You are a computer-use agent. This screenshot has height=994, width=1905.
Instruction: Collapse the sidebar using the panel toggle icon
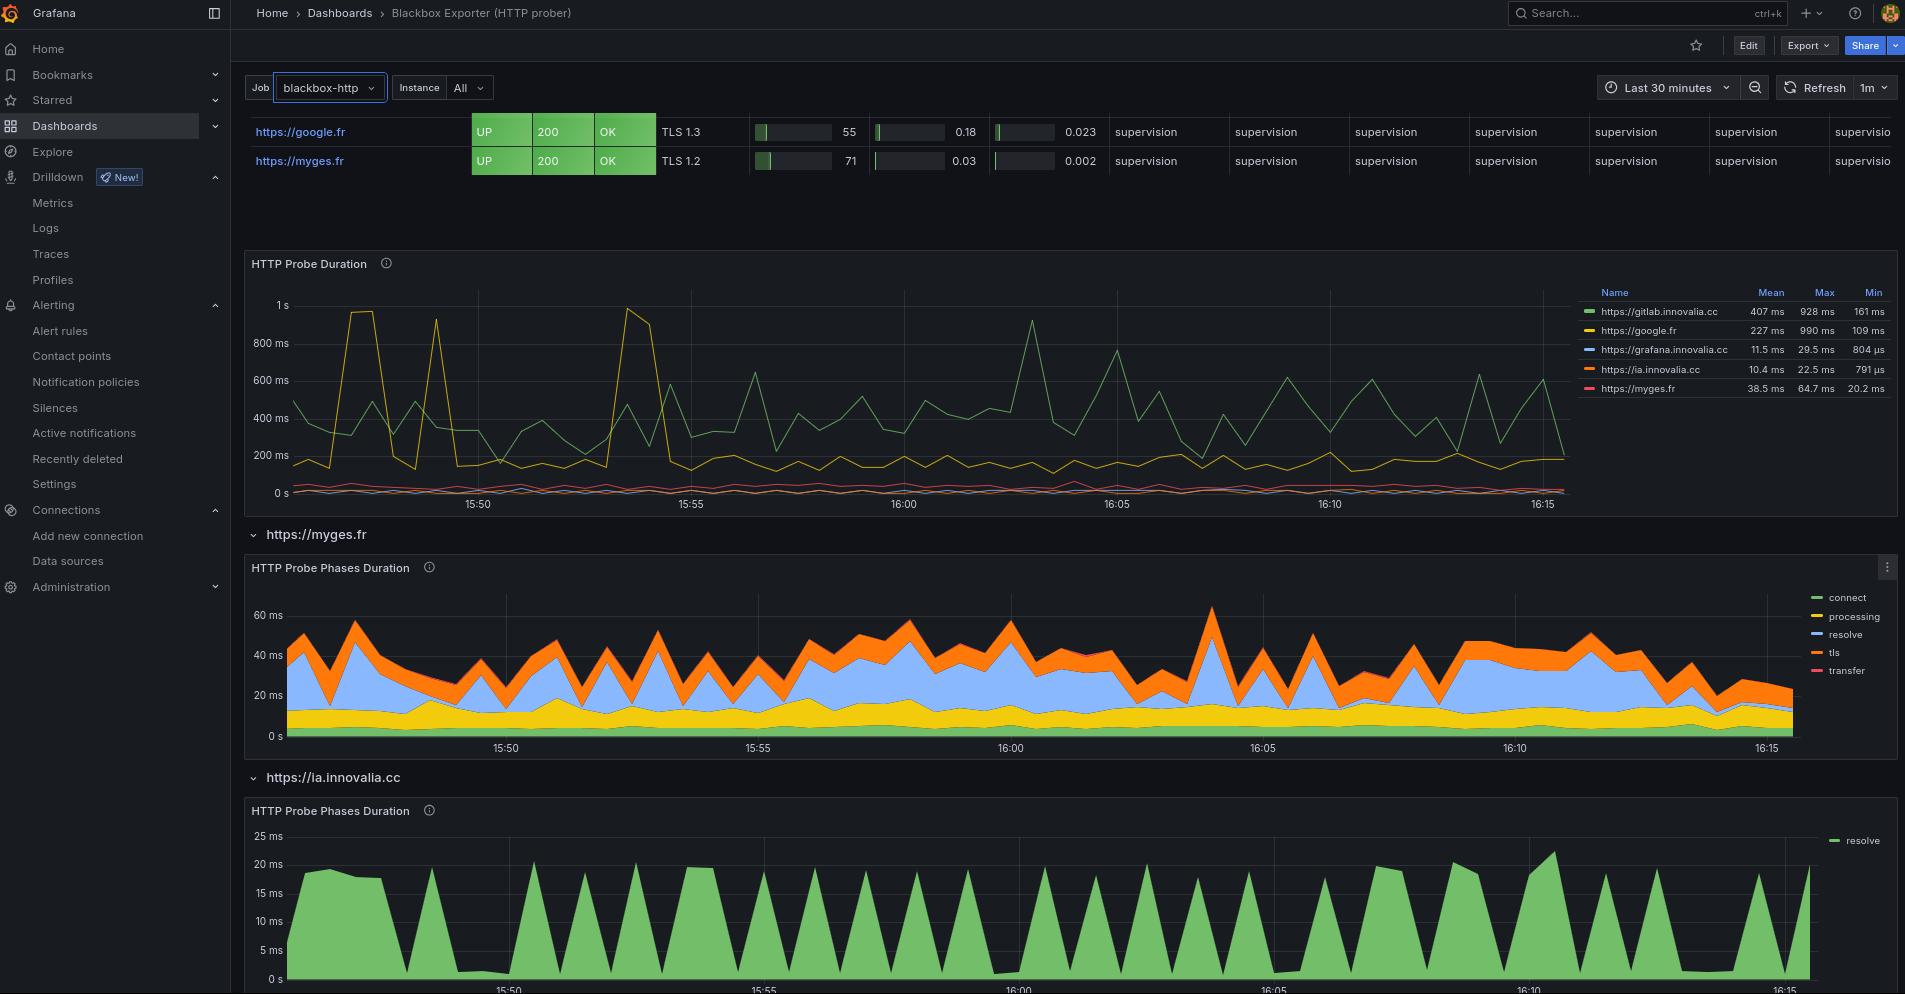click(214, 13)
